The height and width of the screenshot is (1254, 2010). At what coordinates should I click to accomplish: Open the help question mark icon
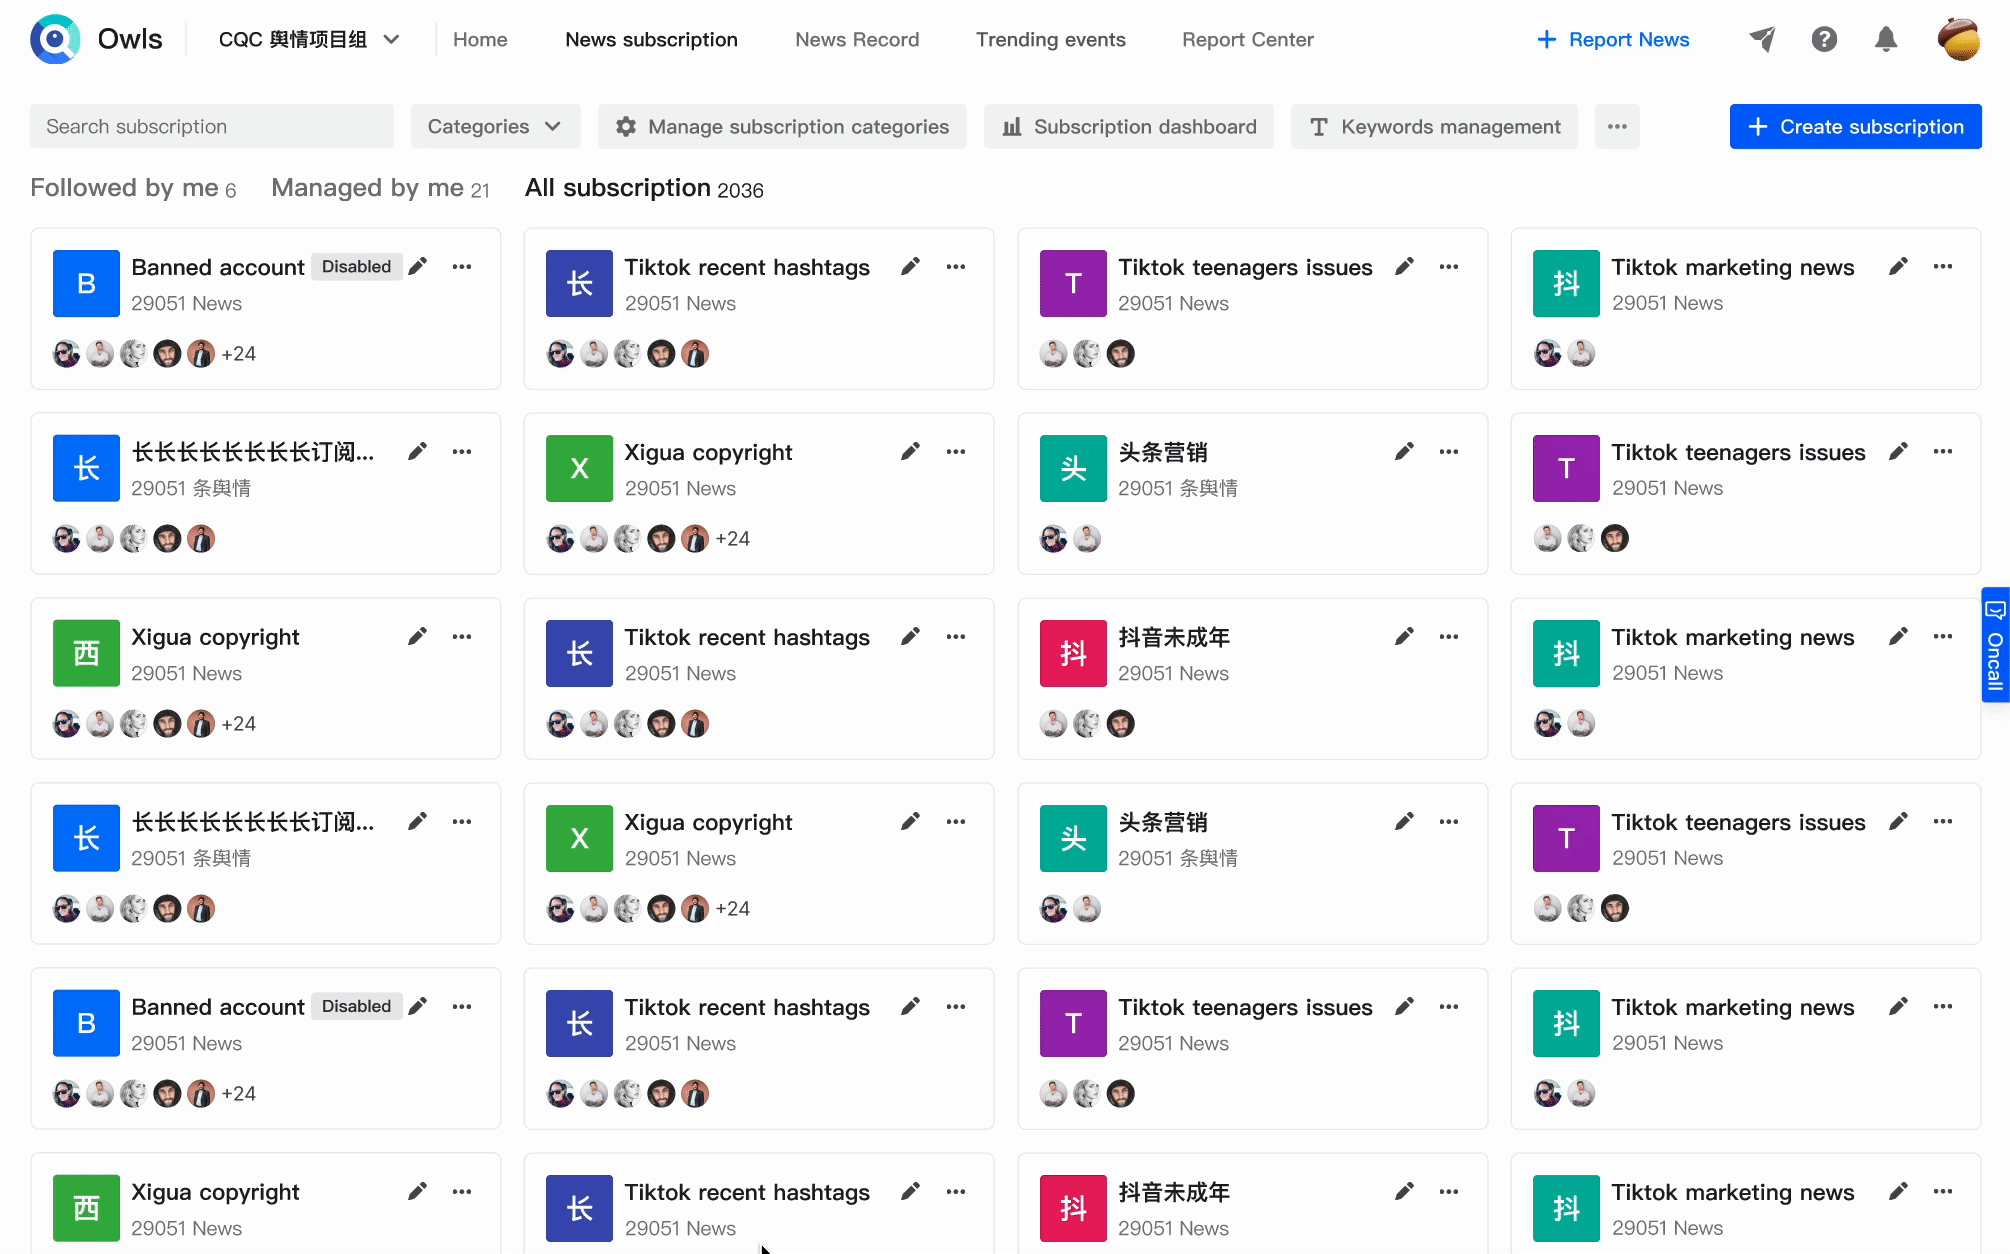[1824, 39]
